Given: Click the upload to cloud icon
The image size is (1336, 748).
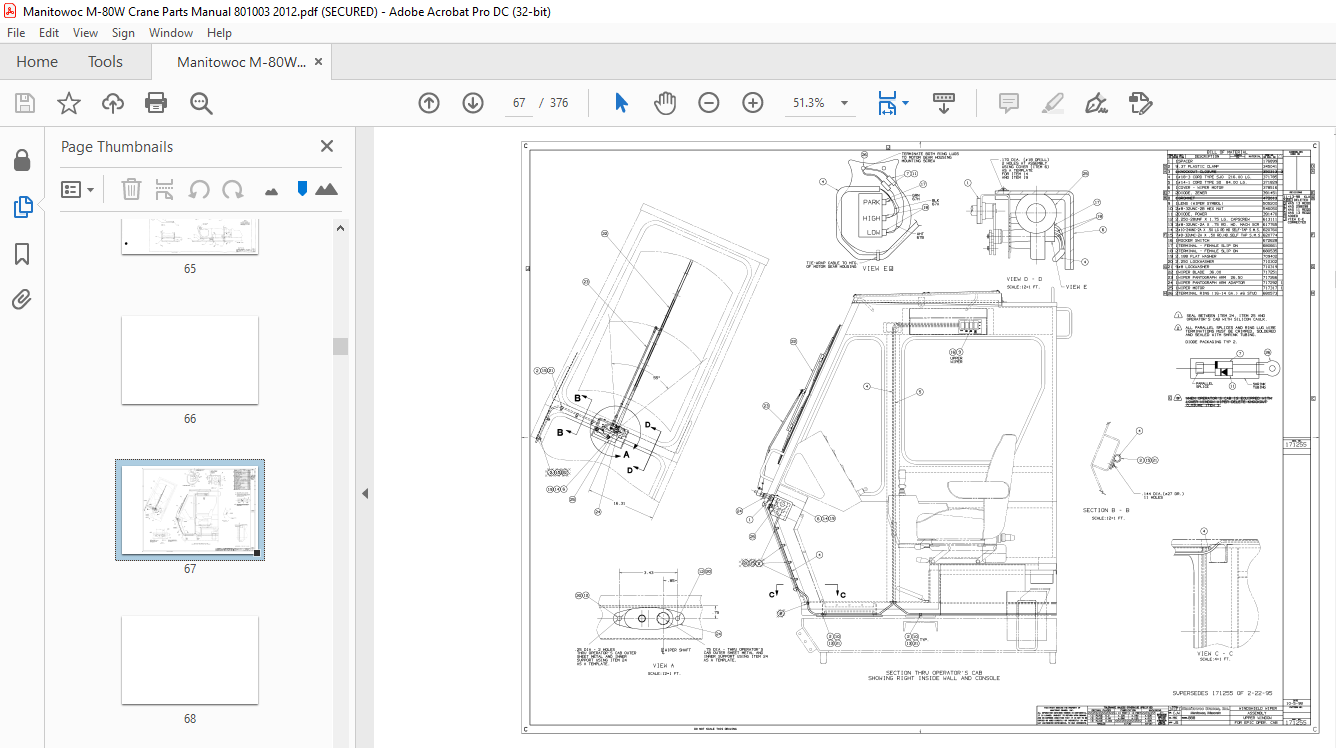Looking at the screenshot, I should click(x=113, y=103).
